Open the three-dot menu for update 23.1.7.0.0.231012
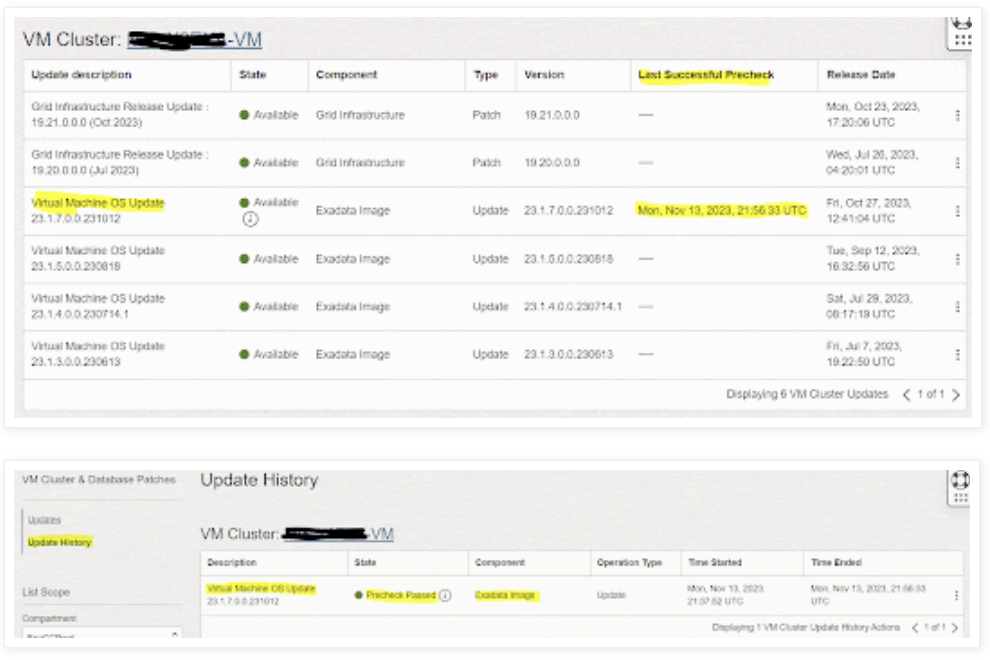The image size is (990, 660). [x=957, y=211]
